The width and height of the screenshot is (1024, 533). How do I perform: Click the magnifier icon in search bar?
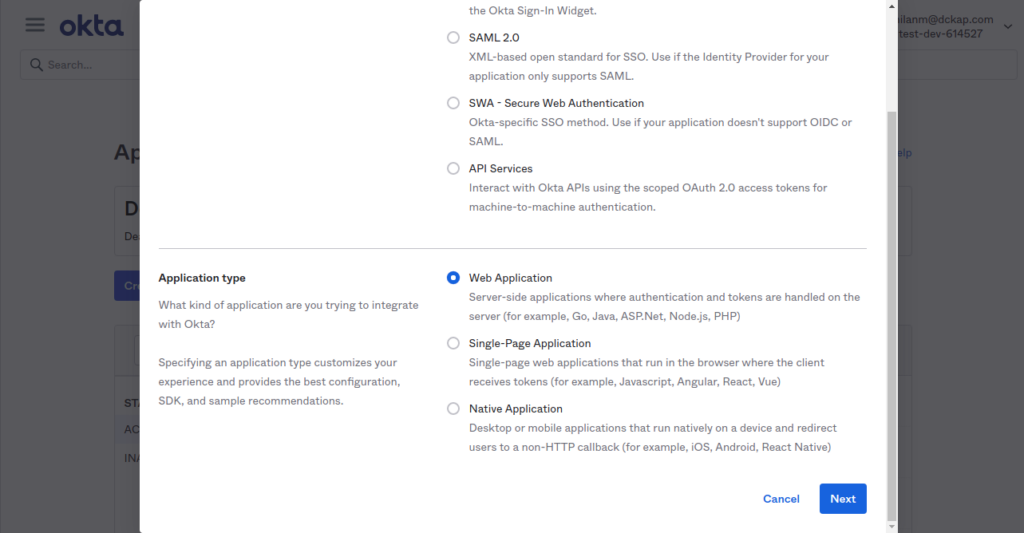(36, 65)
